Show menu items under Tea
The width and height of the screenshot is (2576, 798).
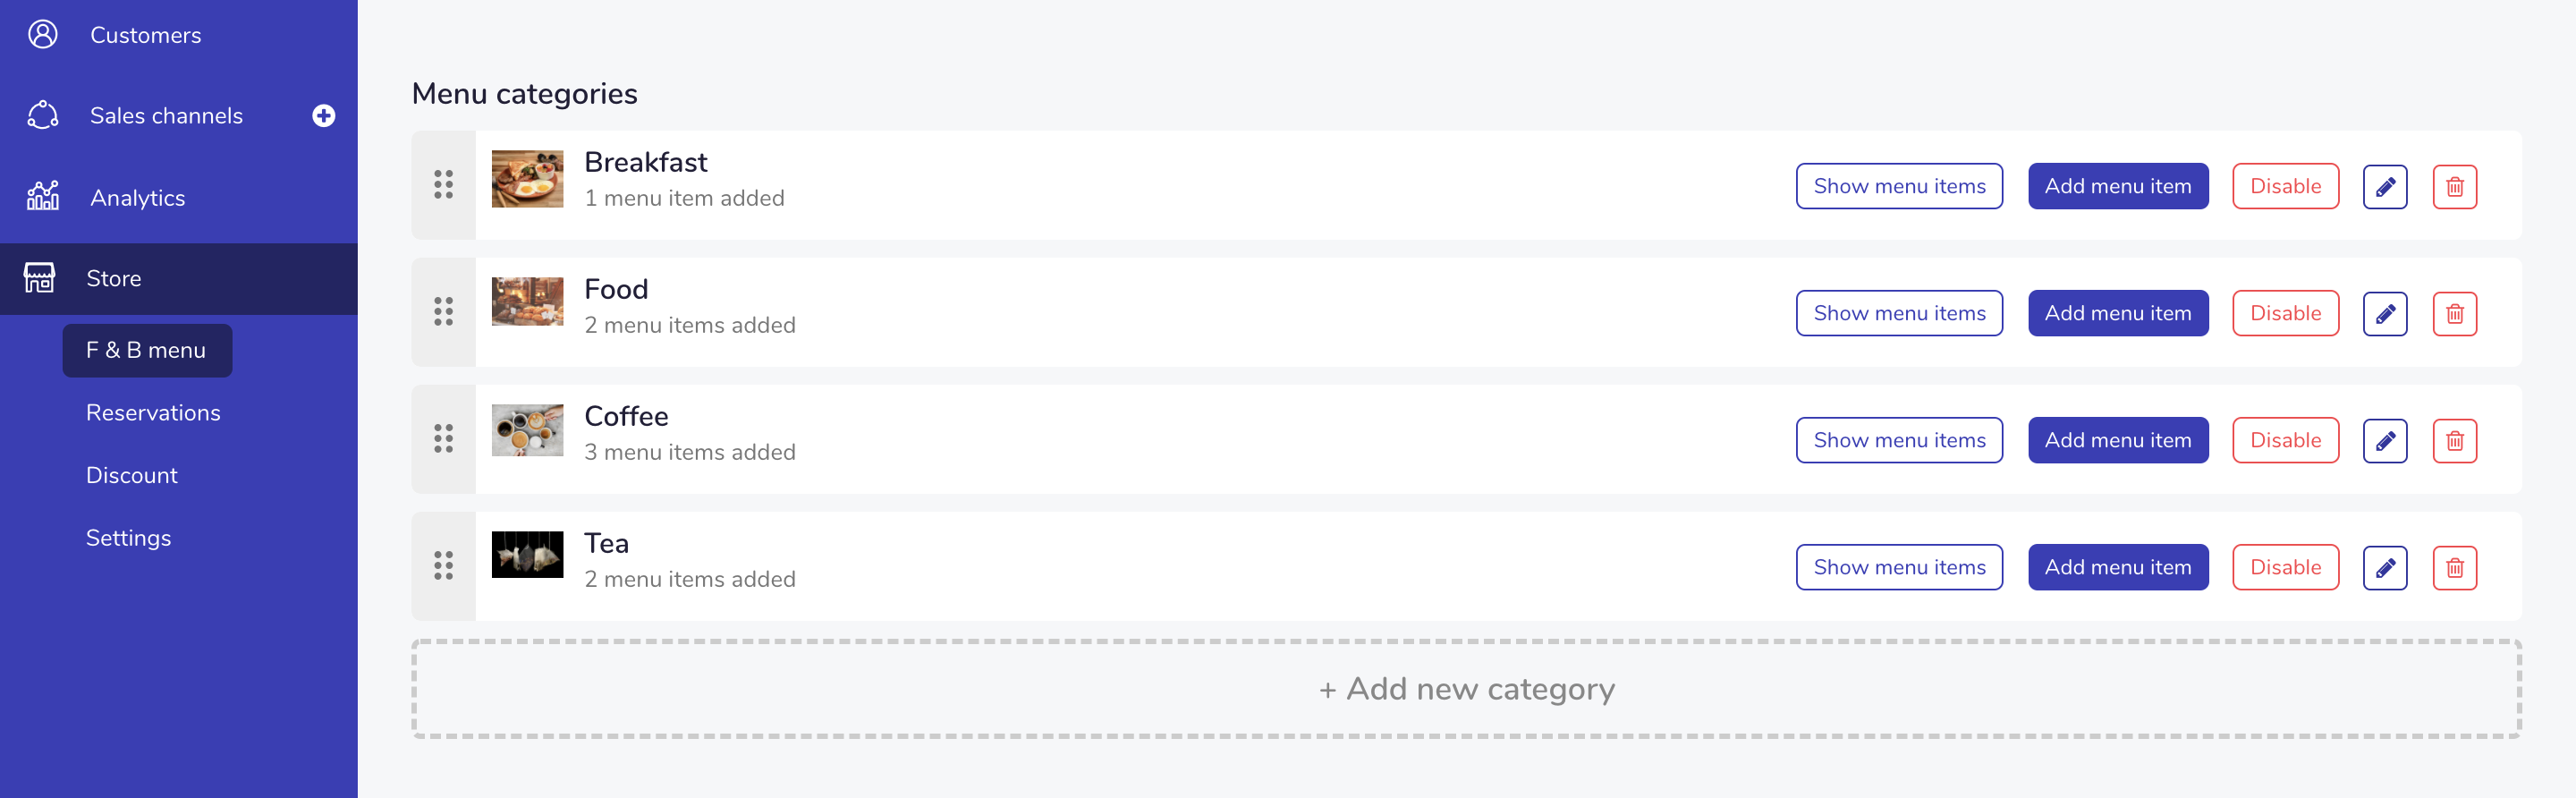click(x=1898, y=567)
